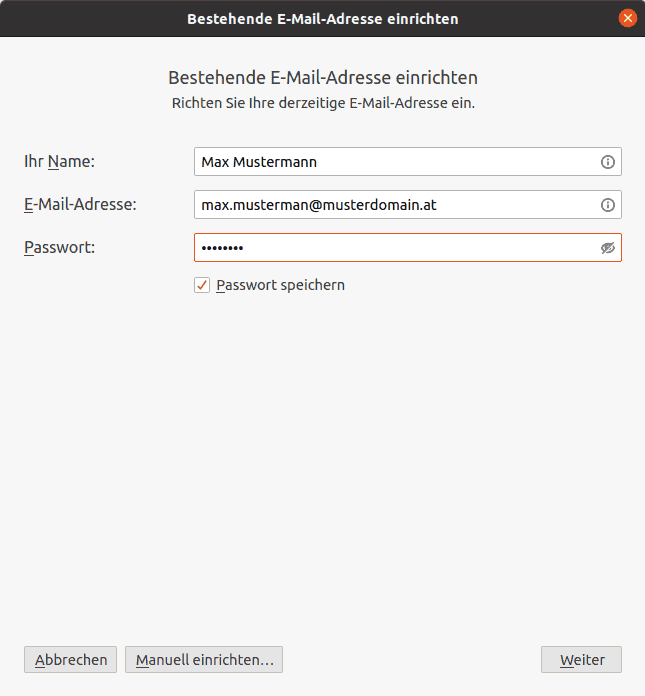Image resolution: width=645 pixels, height=696 pixels.
Task: Click the large dialog heading below the title bar
Action: (x=322, y=77)
